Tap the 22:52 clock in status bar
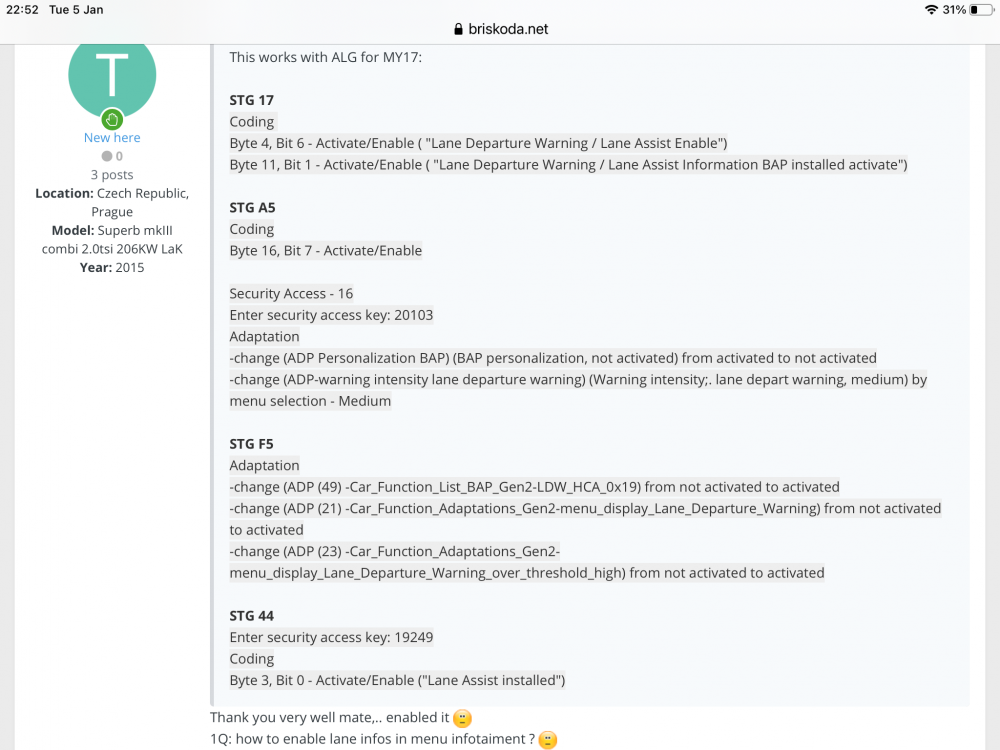Screen dimensions: 1000x750 click(22, 10)
